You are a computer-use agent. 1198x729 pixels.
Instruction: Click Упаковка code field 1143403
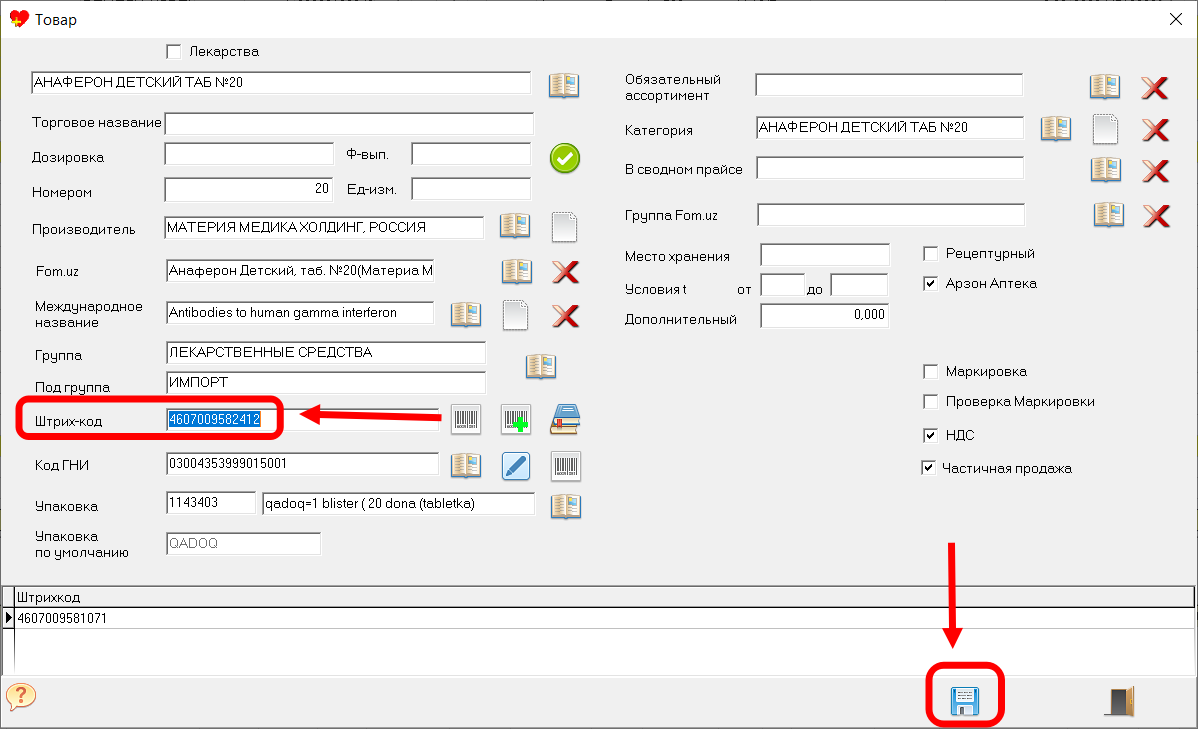[211, 503]
